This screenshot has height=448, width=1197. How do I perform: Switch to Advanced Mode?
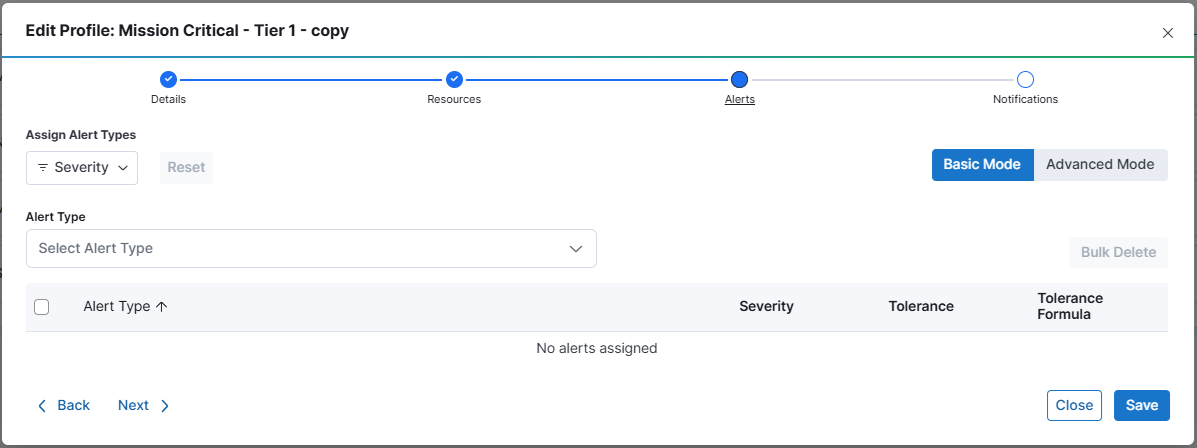coord(1100,165)
